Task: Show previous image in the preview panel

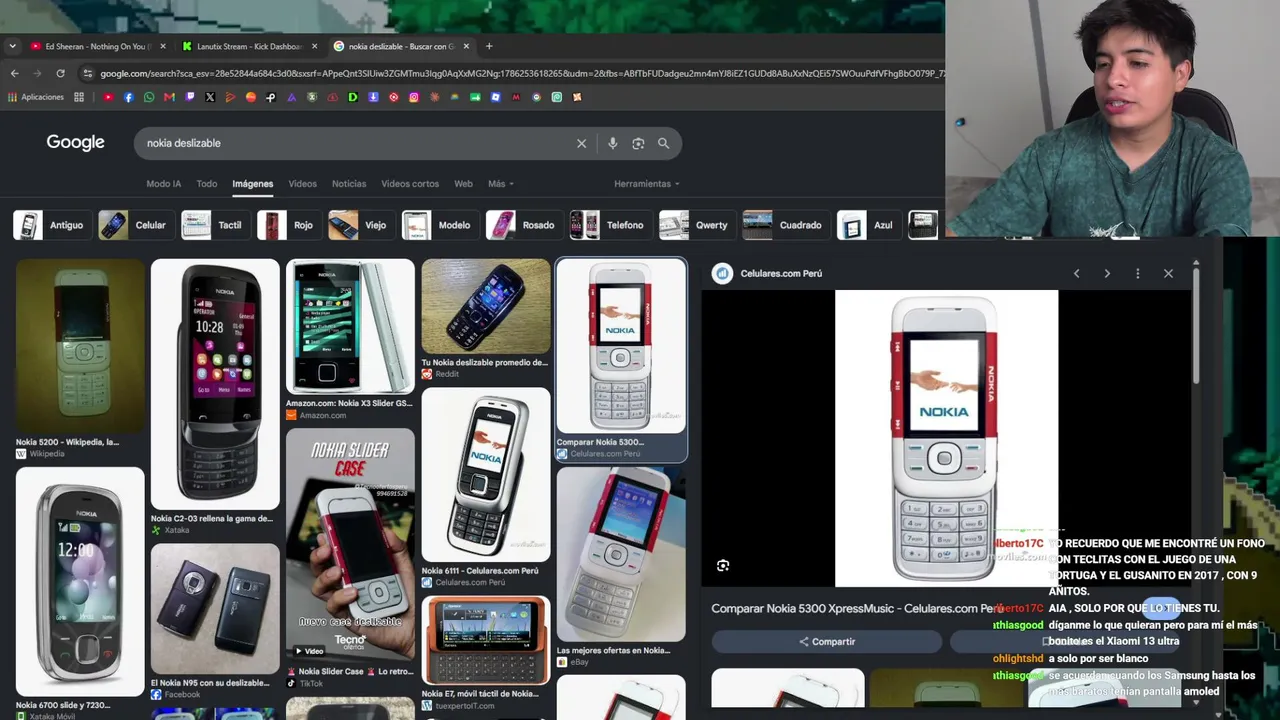Action: point(1076,273)
